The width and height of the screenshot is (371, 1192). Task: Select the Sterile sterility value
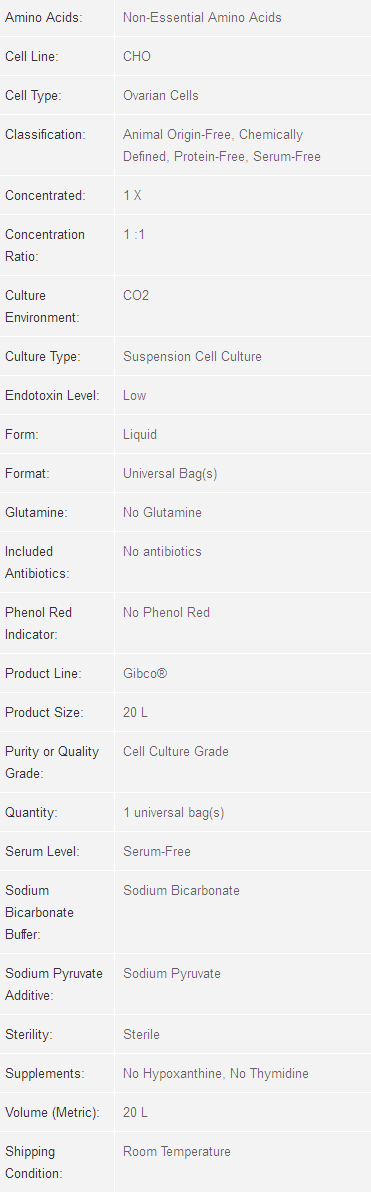(x=141, y=1035)
